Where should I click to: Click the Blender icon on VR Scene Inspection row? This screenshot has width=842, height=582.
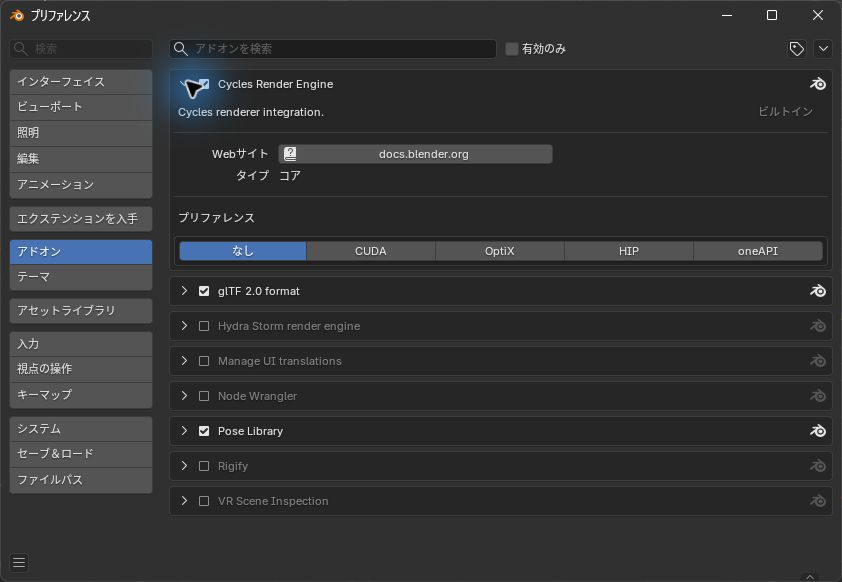pyautogui.click(x=817, y=501)
